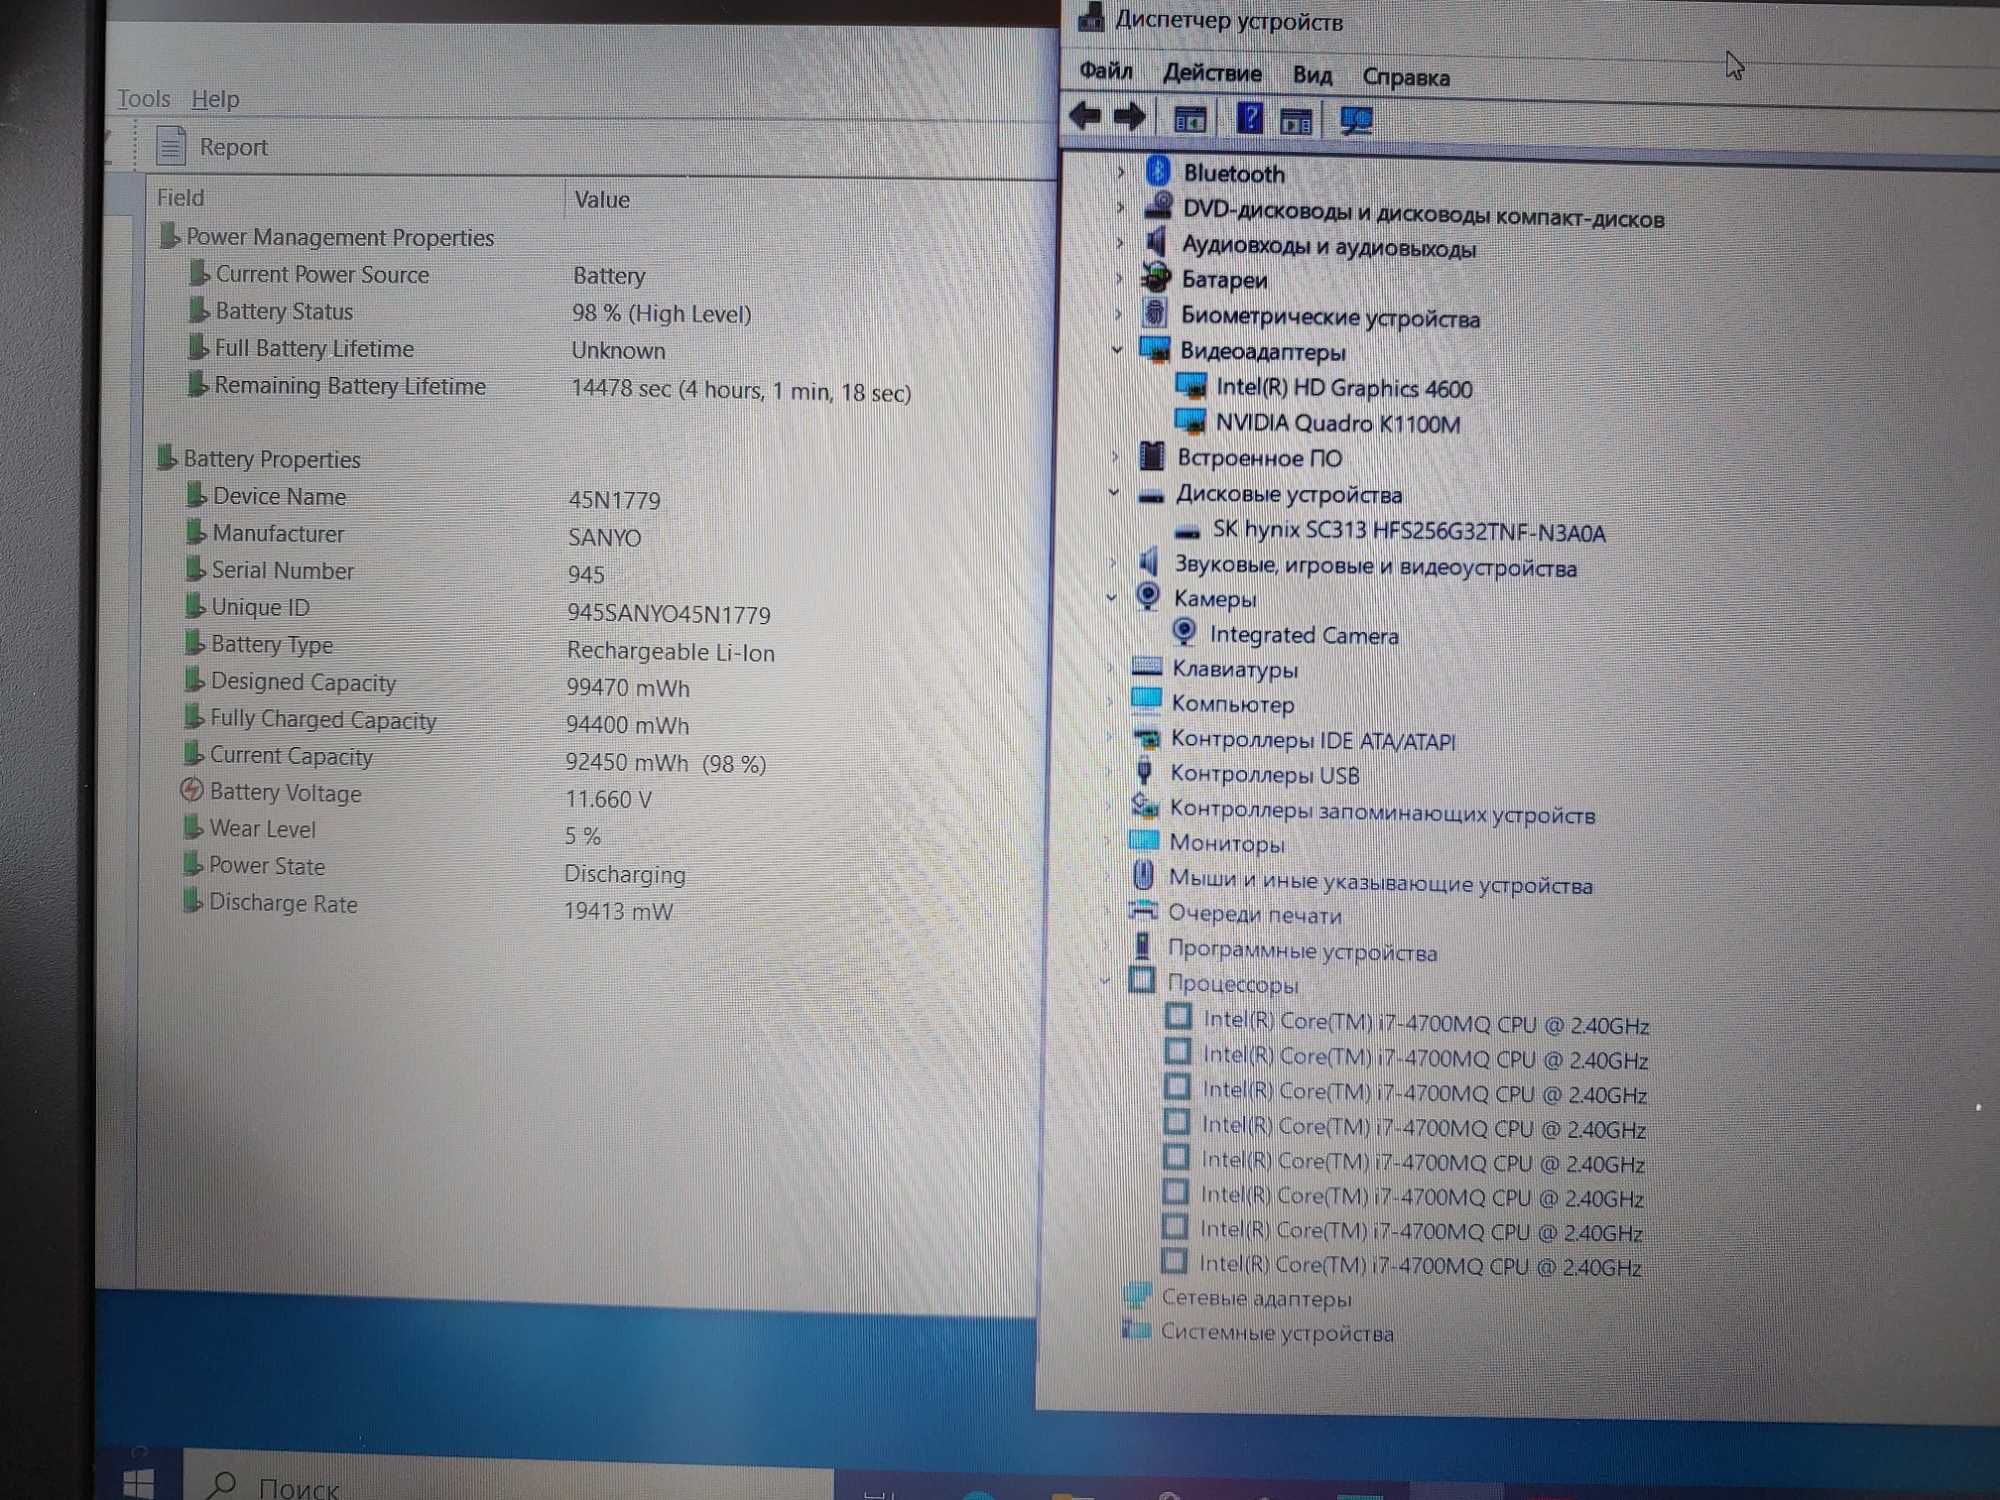
Task: Click the Мониторы monitor icon
Action: pyautogui.click(x=1143, y=840)
